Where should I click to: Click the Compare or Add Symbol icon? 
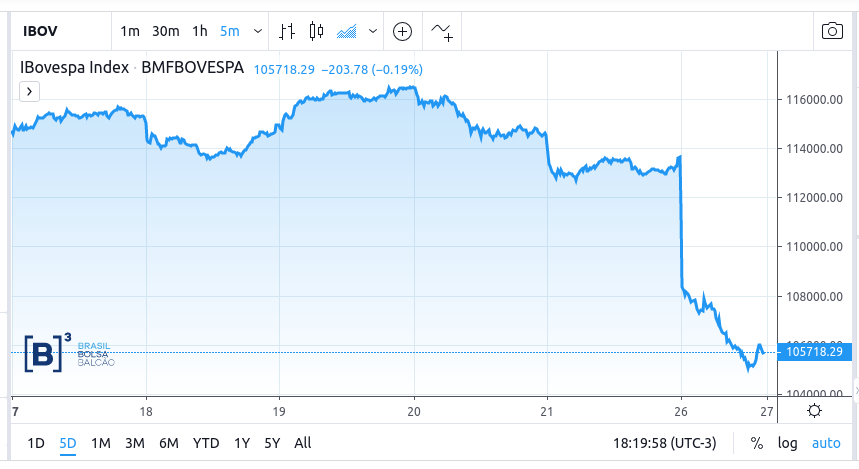pos(402,31)
